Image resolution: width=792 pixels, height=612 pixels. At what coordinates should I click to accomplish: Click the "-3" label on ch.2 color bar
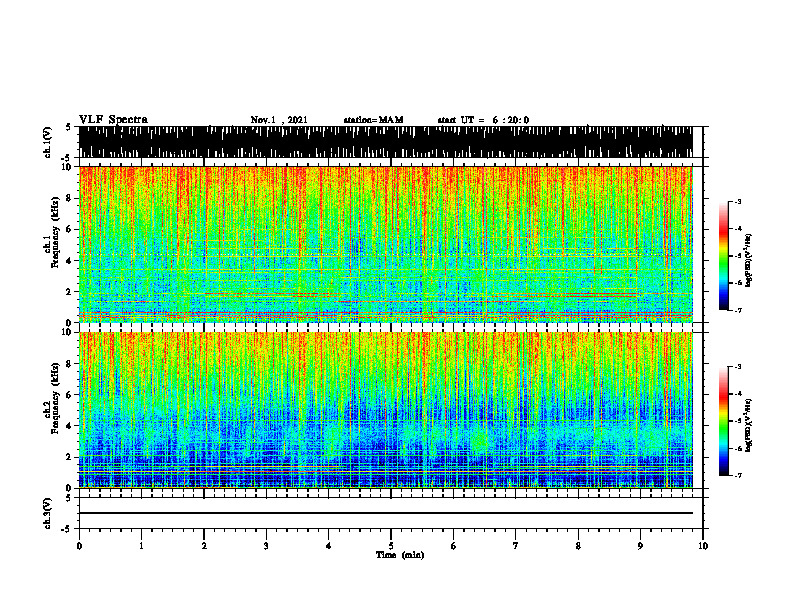coord(737,367)
